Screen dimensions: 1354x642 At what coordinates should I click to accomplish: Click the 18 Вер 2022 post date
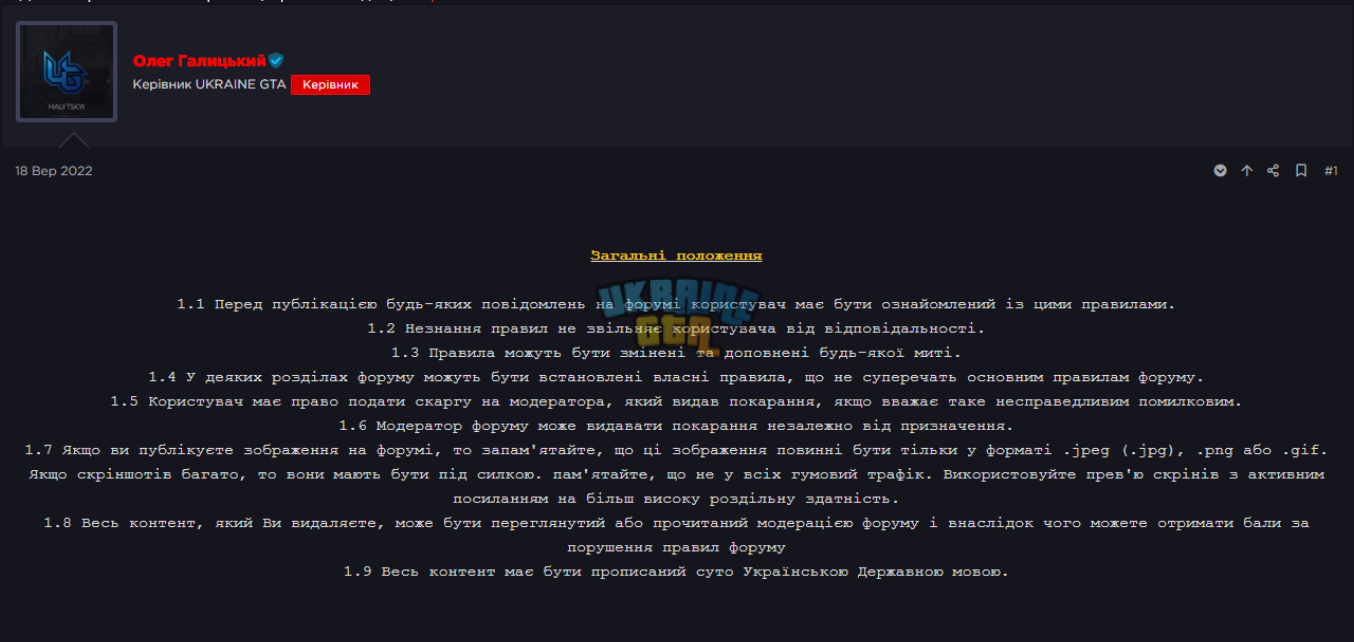(x=54, y=171)
